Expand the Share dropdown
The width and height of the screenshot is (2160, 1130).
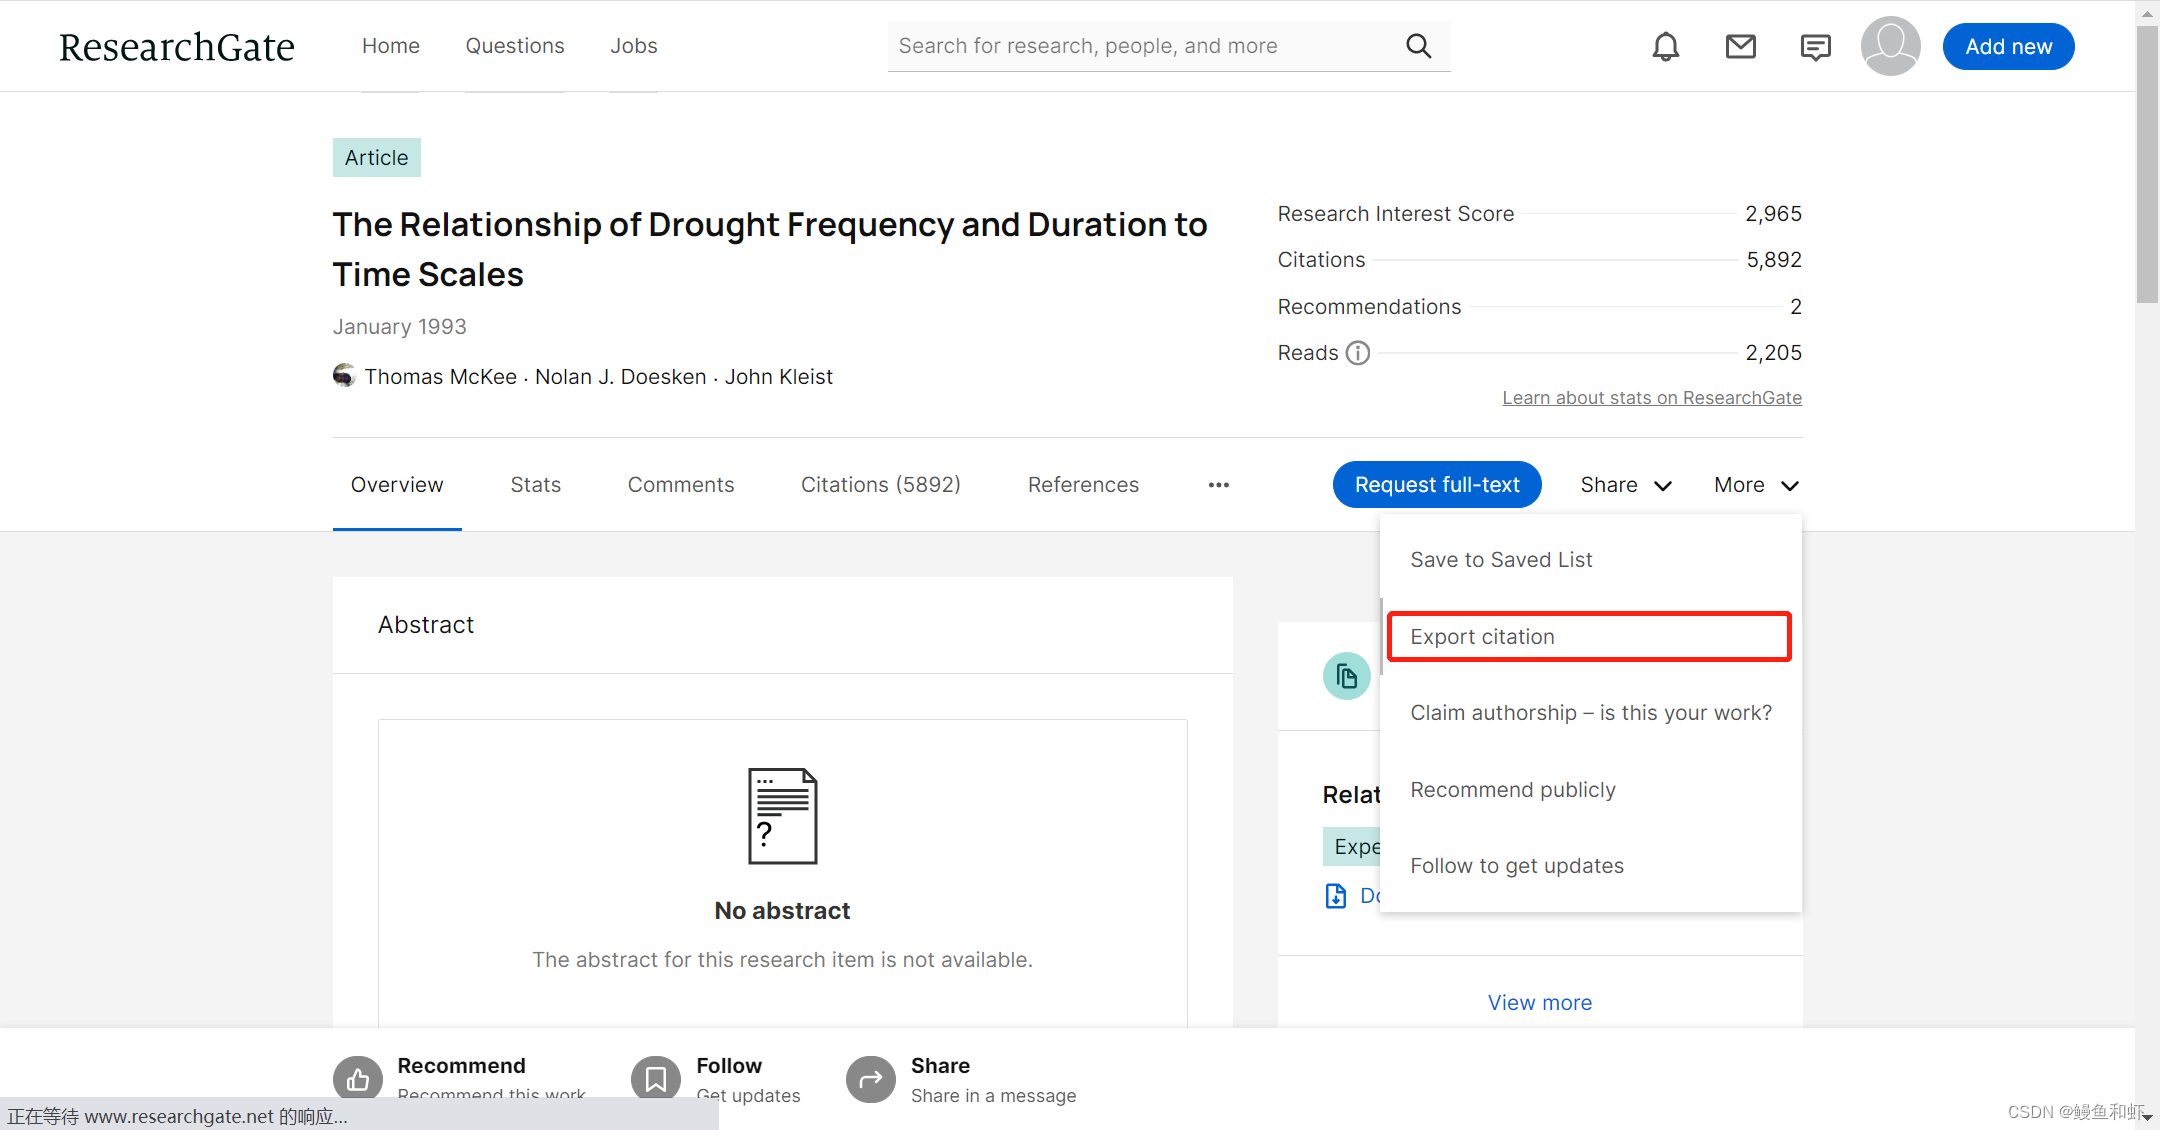1625,485
